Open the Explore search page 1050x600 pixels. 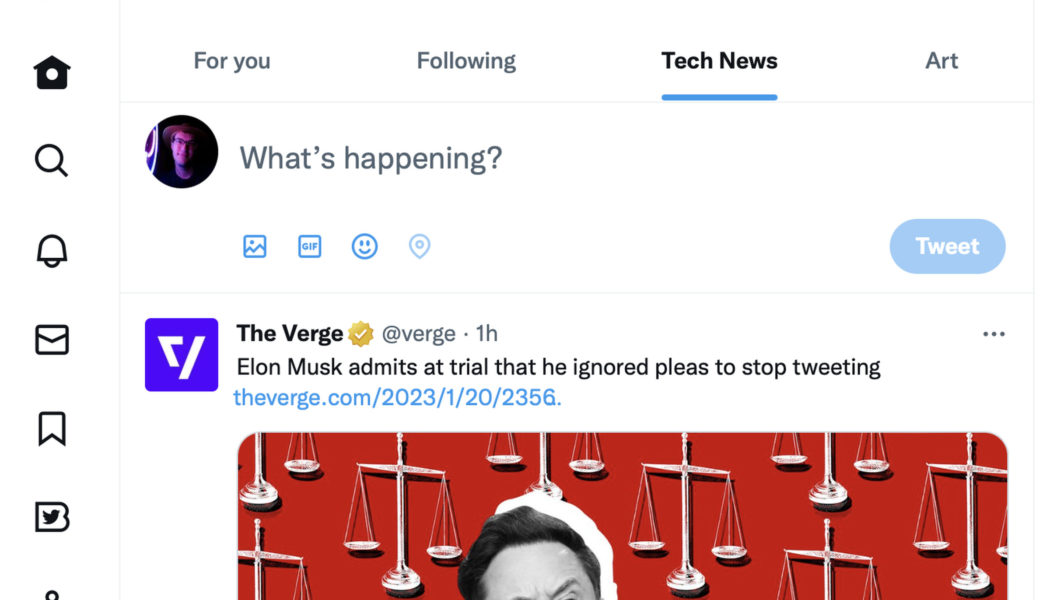click(51, 160)
